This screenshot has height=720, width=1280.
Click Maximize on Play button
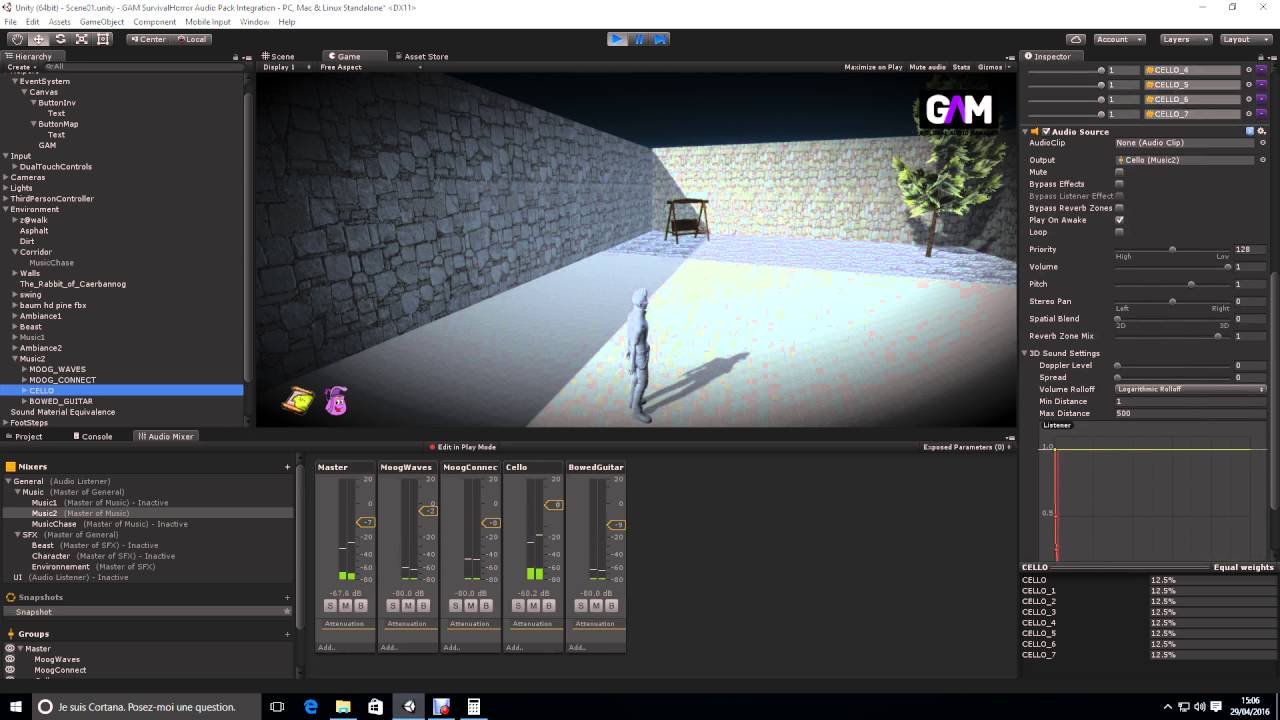coord(873,67)
